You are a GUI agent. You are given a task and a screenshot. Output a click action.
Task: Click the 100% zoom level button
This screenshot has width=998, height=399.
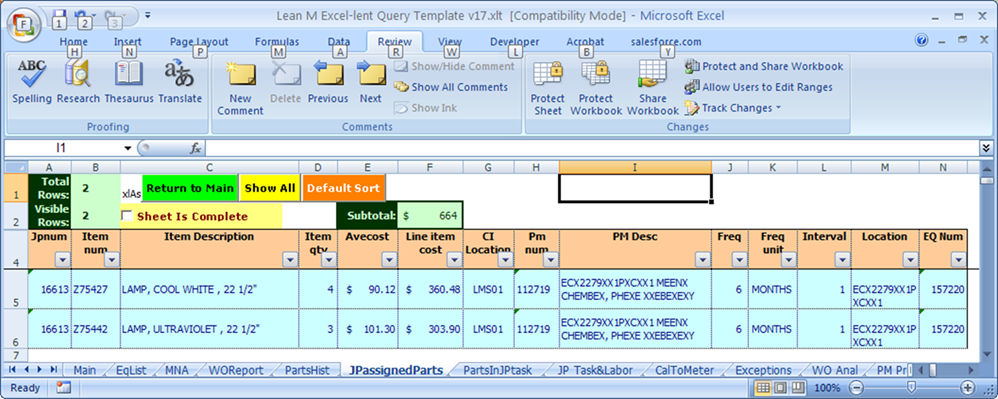(x=827, y=388)
